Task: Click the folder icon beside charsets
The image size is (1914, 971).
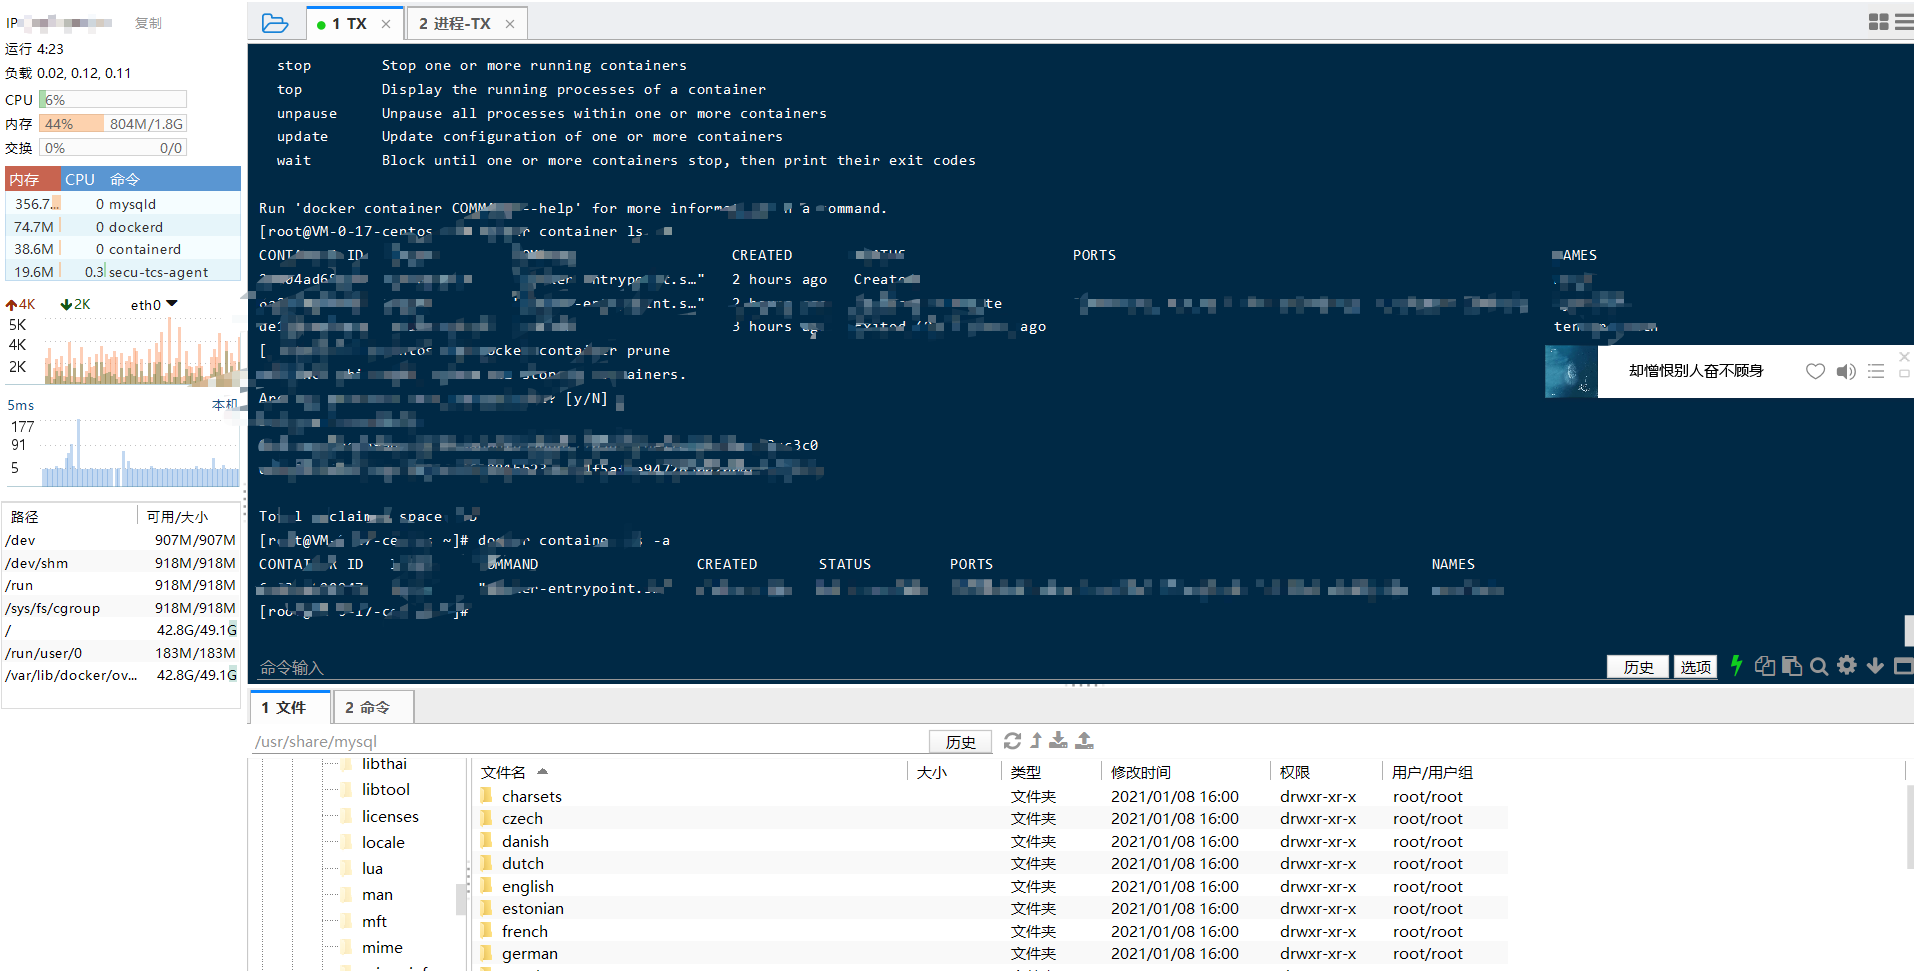Action: click(486, 796)
